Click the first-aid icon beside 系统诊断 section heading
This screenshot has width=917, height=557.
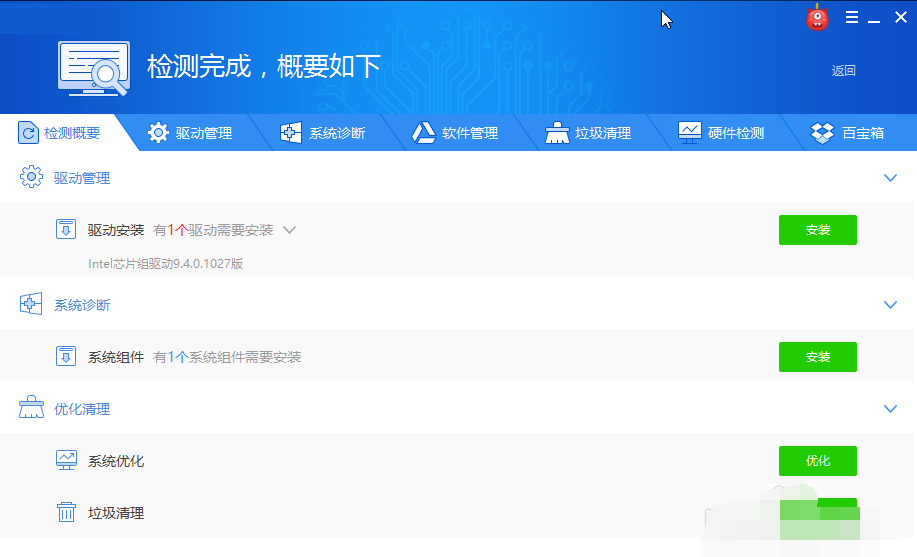pos(31,304)
